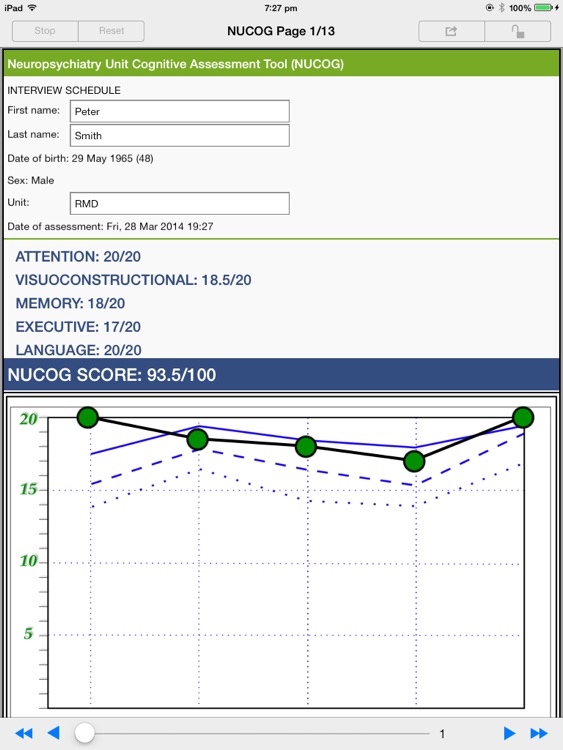
Task: Tap the Reset button
Action: click(111, 31)
